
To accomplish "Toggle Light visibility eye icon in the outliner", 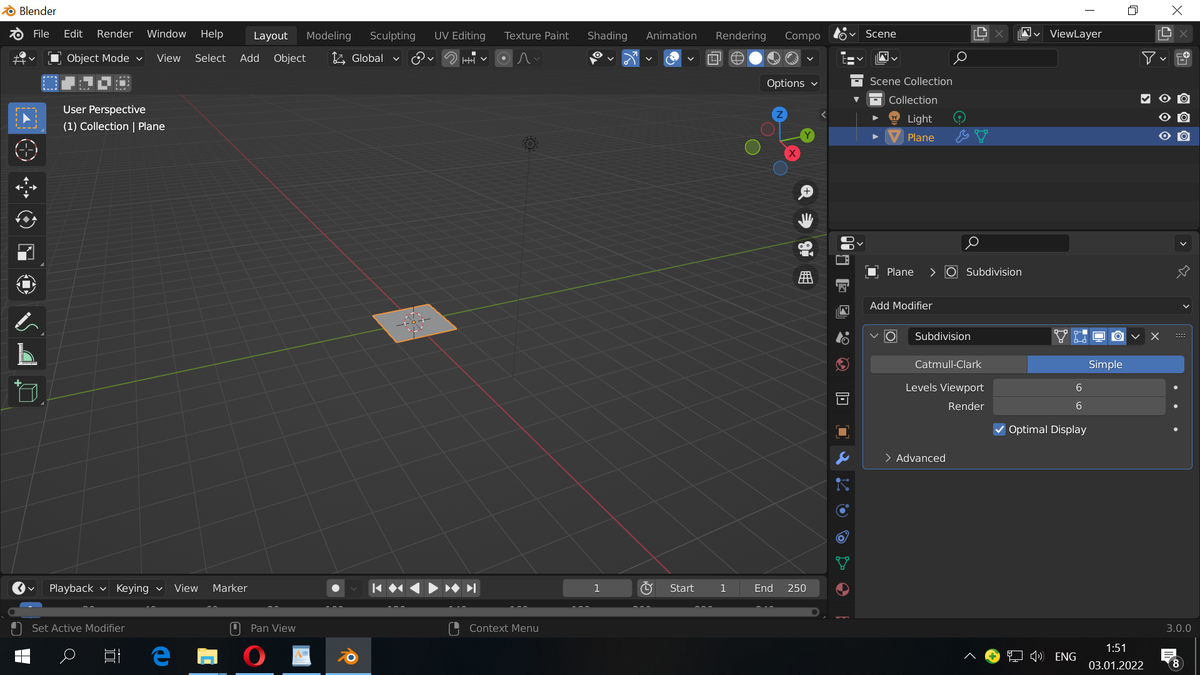I will [1164, 118].
